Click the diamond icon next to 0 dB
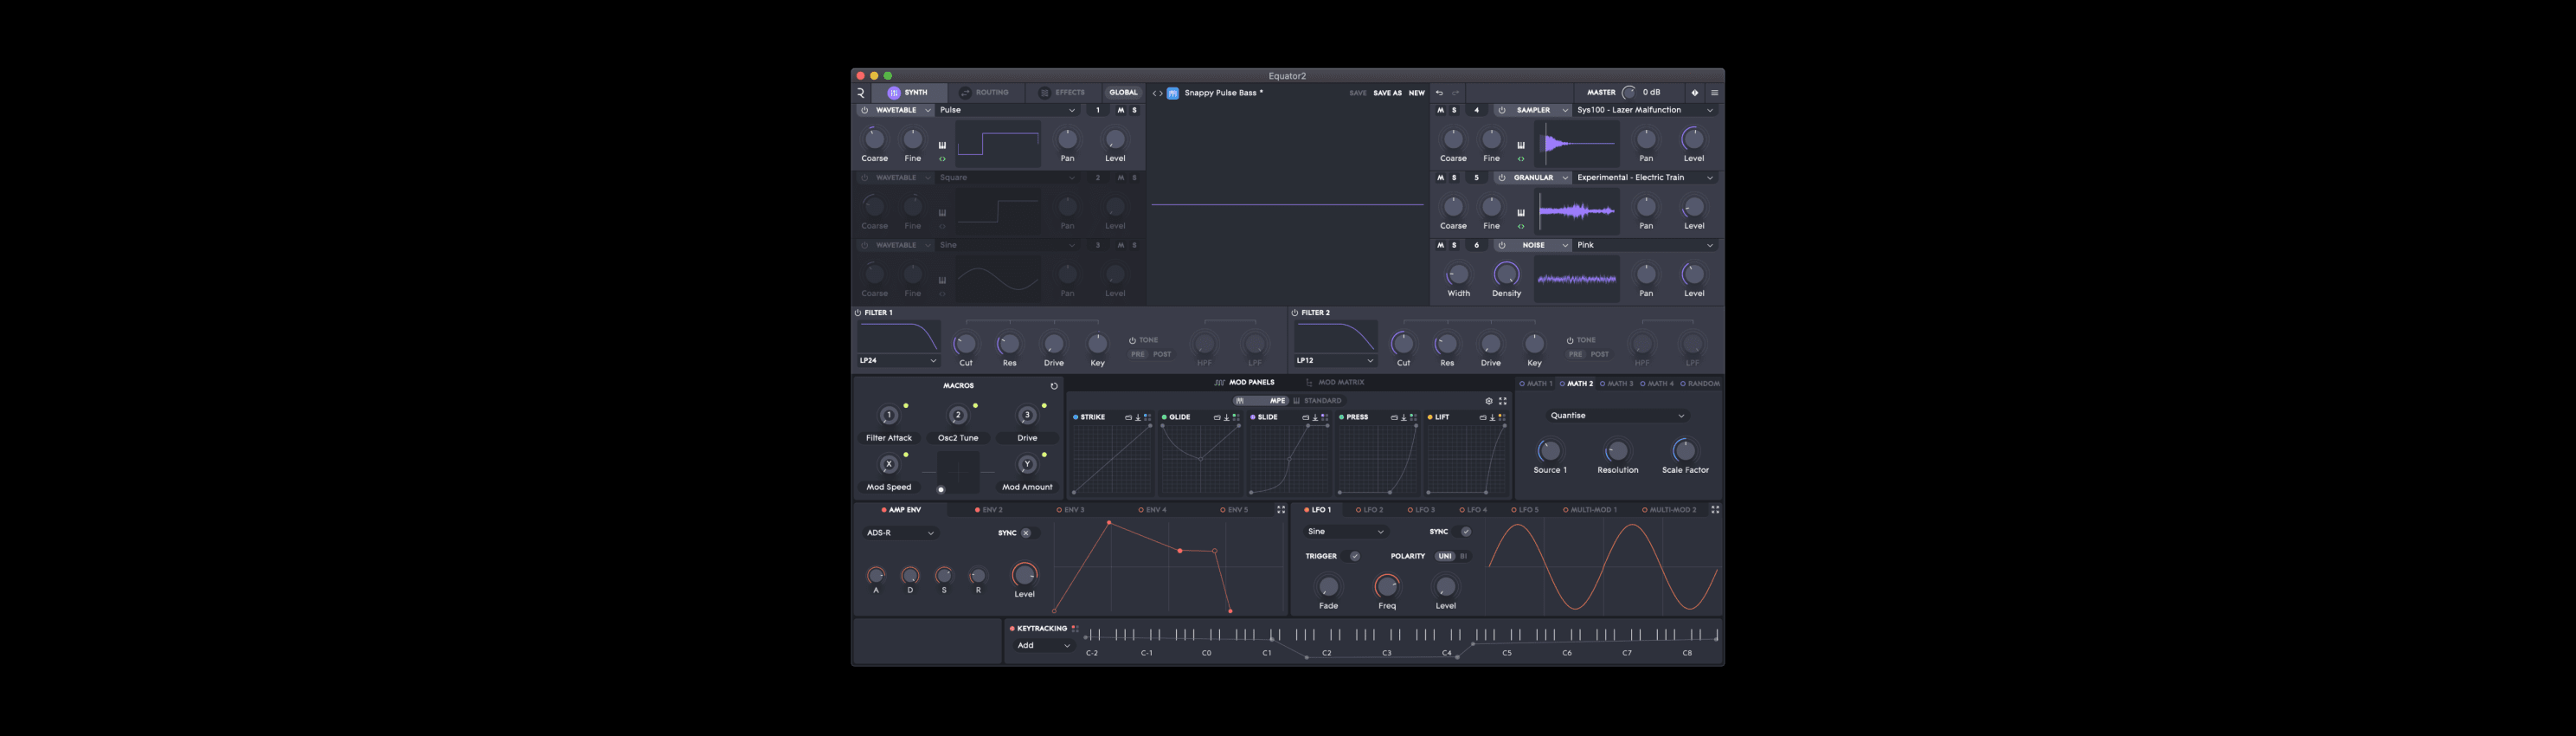The image size is (2576, 736). (x=1694, y=93)
